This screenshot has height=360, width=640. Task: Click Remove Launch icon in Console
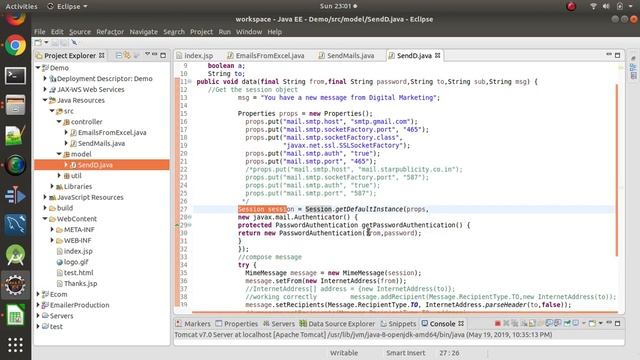[x=506, y=323]
